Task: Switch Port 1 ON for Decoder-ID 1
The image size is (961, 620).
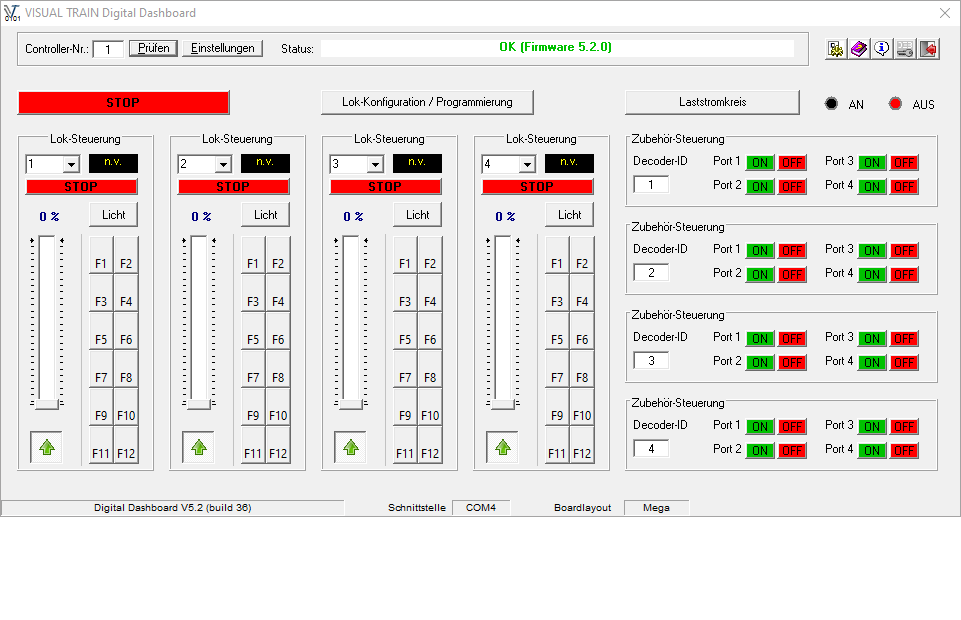Action: click(760, 162)
